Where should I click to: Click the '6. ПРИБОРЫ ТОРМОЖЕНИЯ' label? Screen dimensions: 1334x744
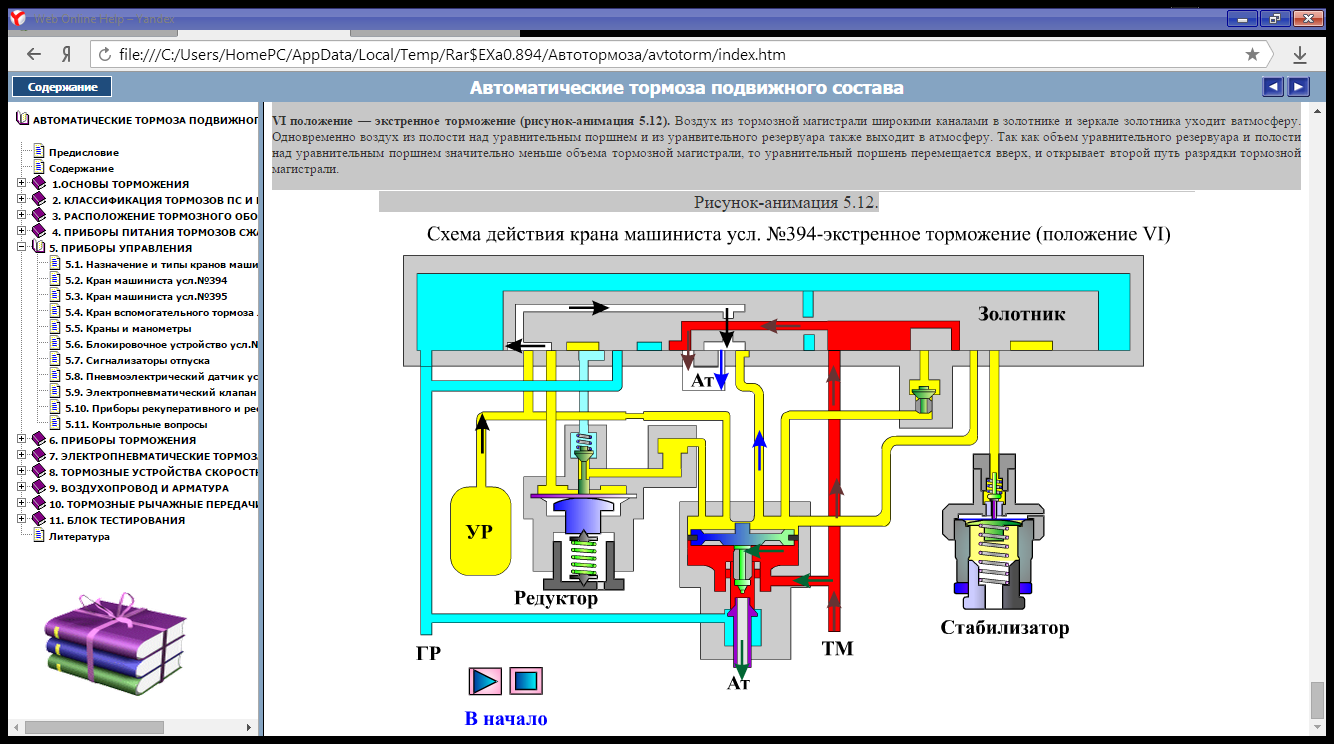point(122,440)
